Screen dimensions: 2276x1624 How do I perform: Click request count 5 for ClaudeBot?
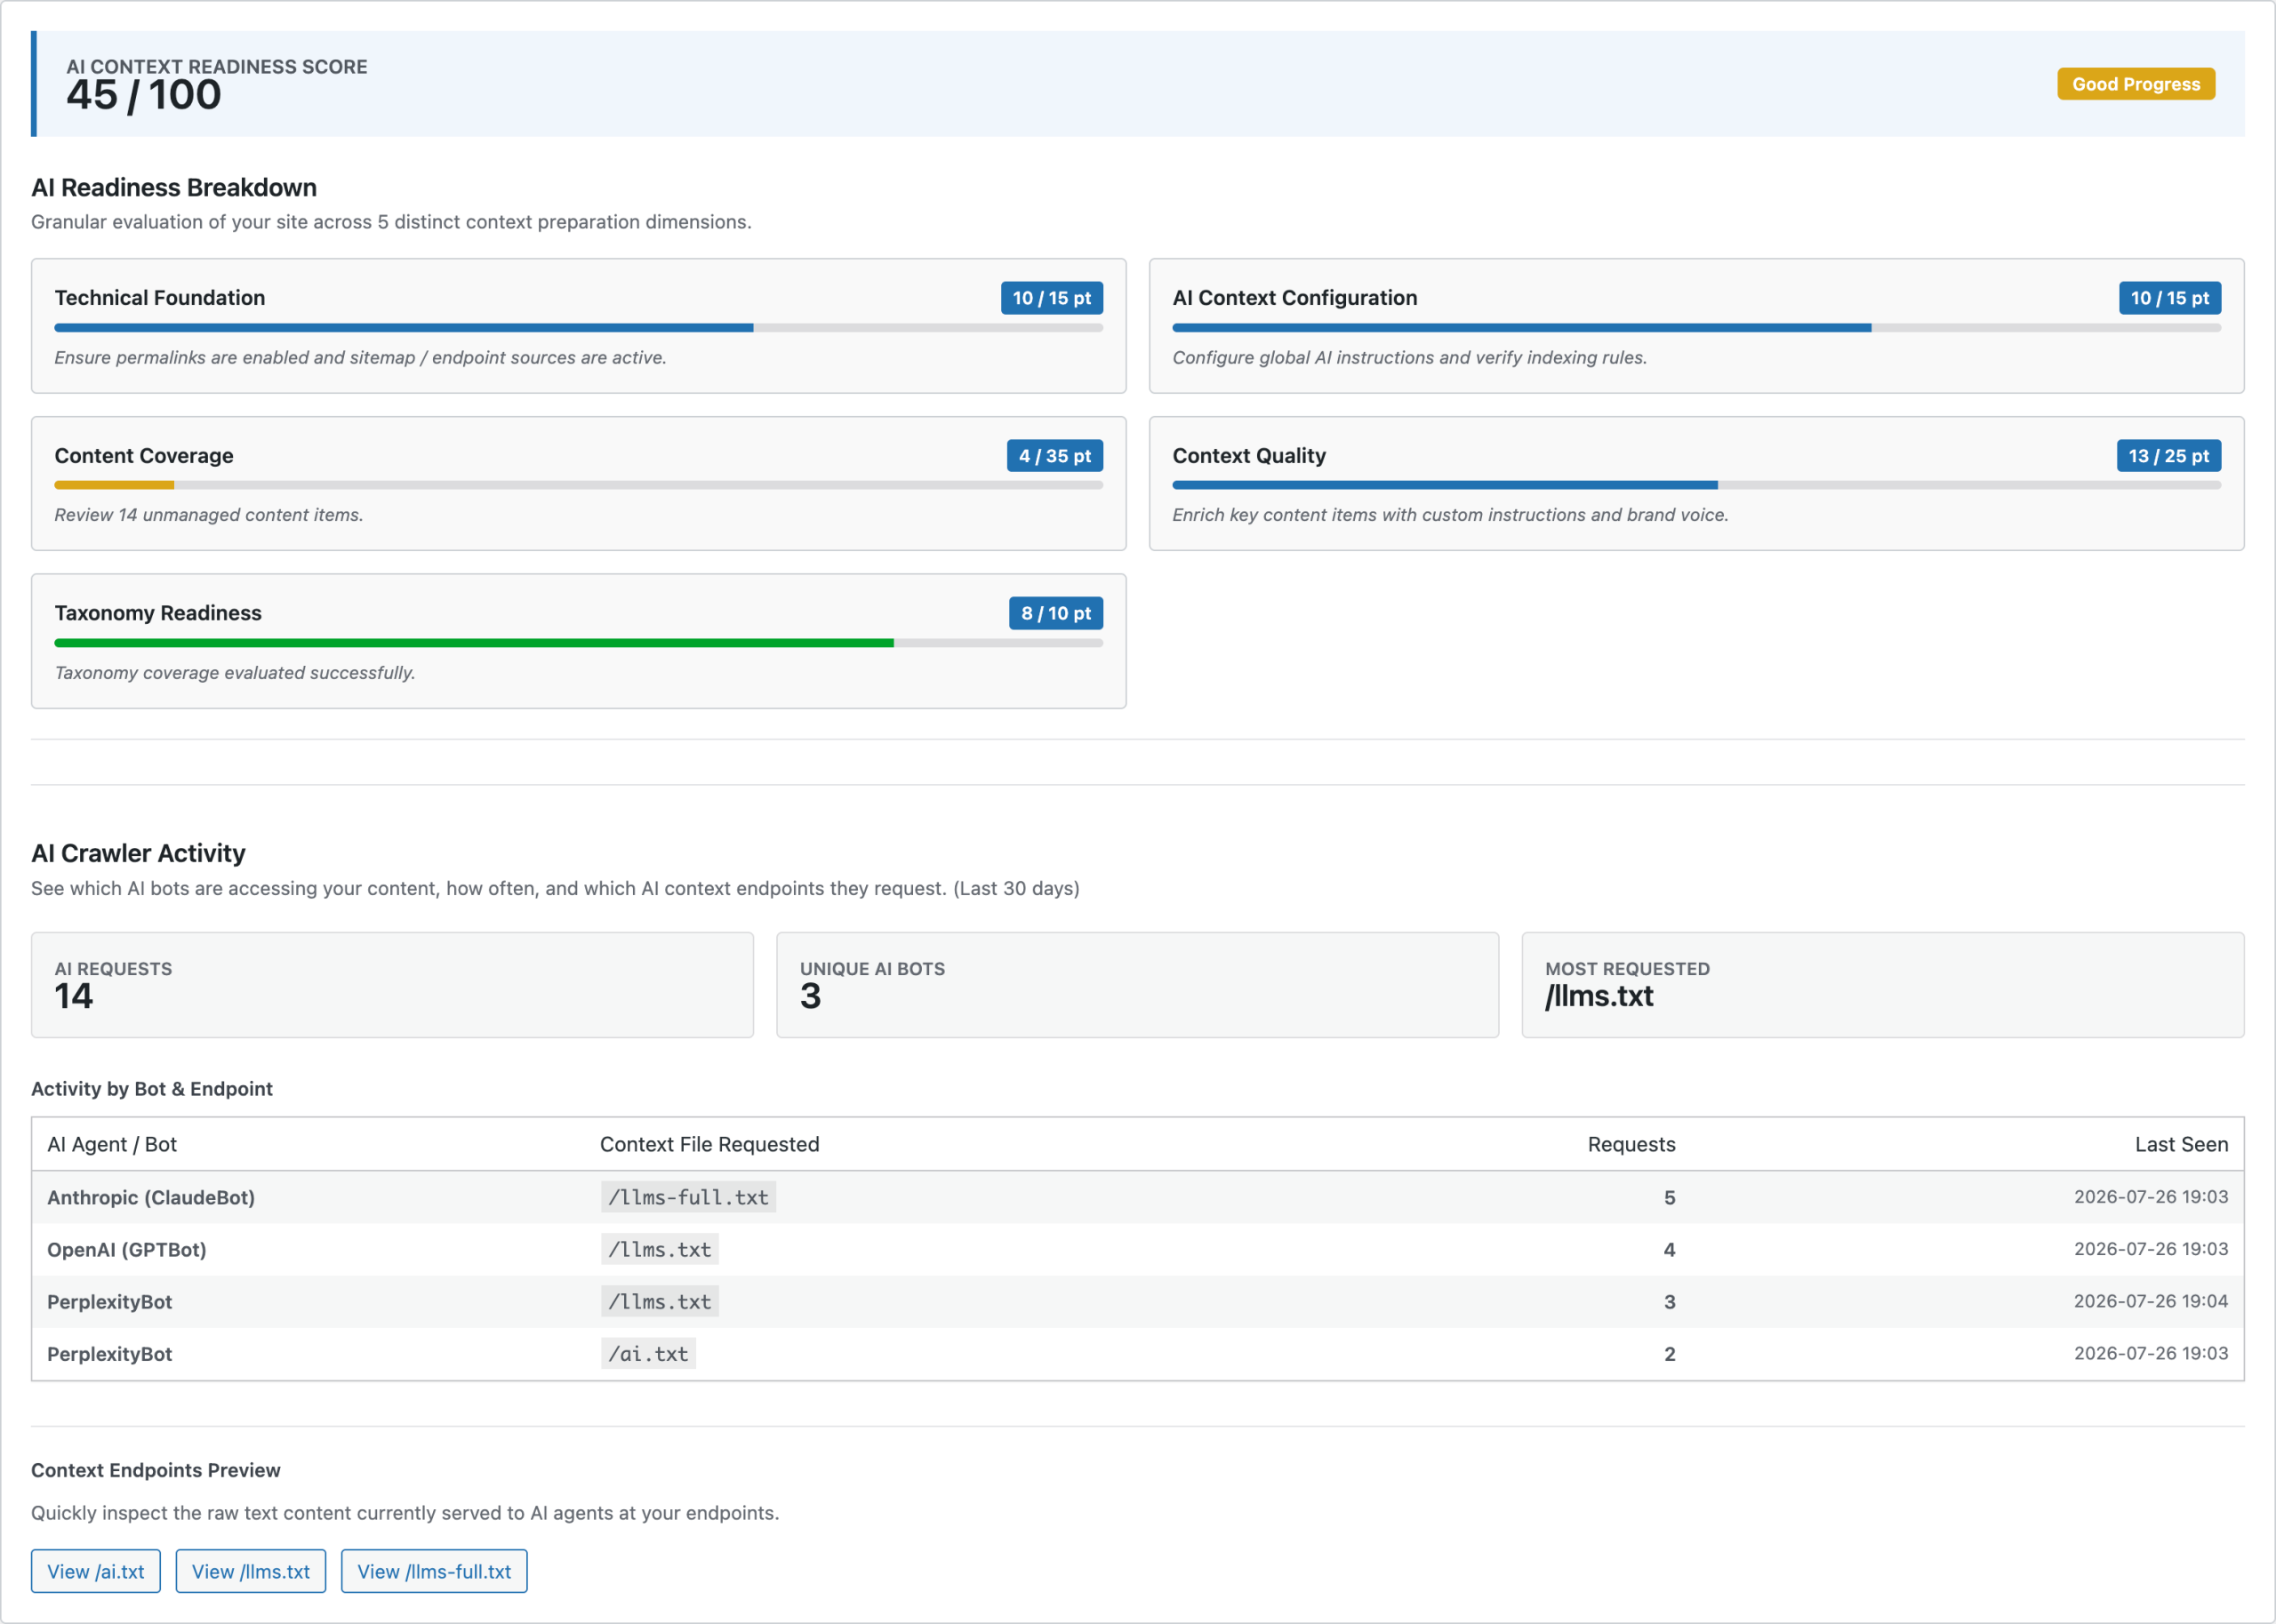[1669, 1198]
